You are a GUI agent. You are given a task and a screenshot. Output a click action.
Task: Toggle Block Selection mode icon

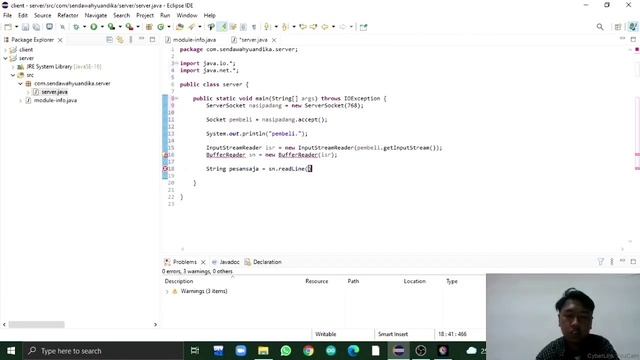[243, 27]
